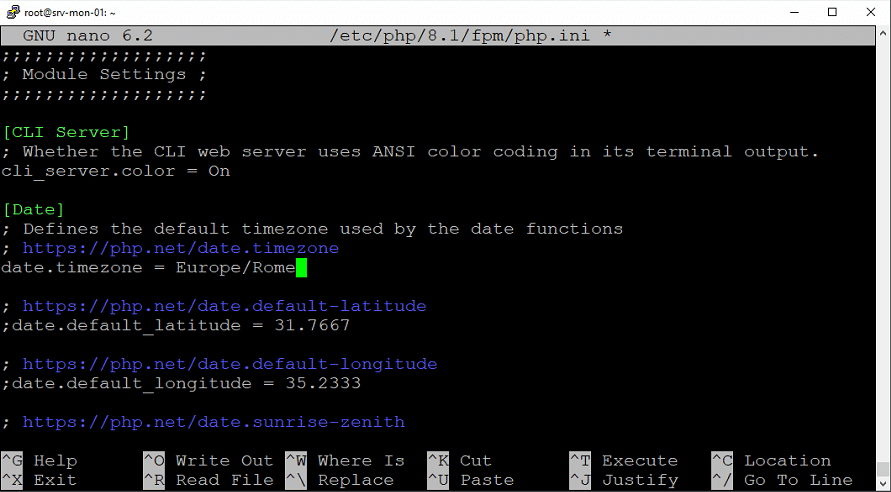Click the scrollbar up arrow

pos(882,34)
